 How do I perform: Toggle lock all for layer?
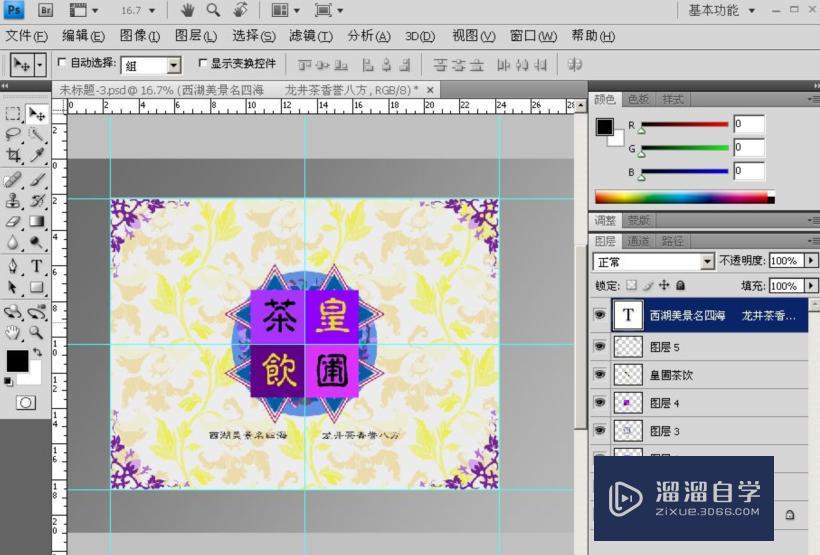pyautogui.click(x=680, y=285)
